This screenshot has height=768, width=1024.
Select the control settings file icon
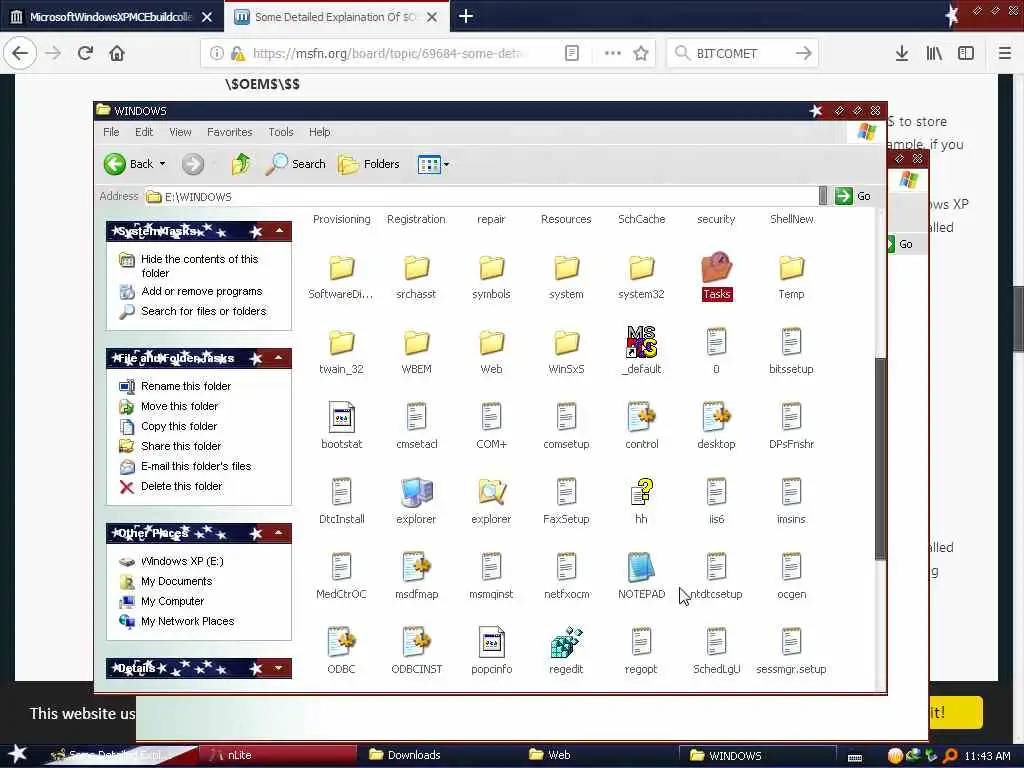[x=641, y=417]
